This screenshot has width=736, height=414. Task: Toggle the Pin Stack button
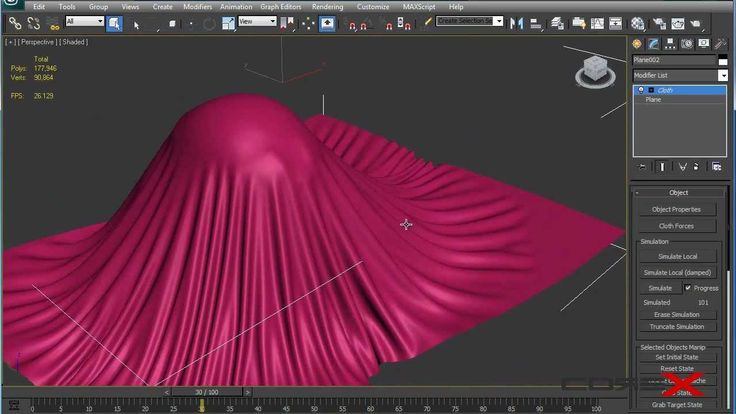(x=642, y=167)
